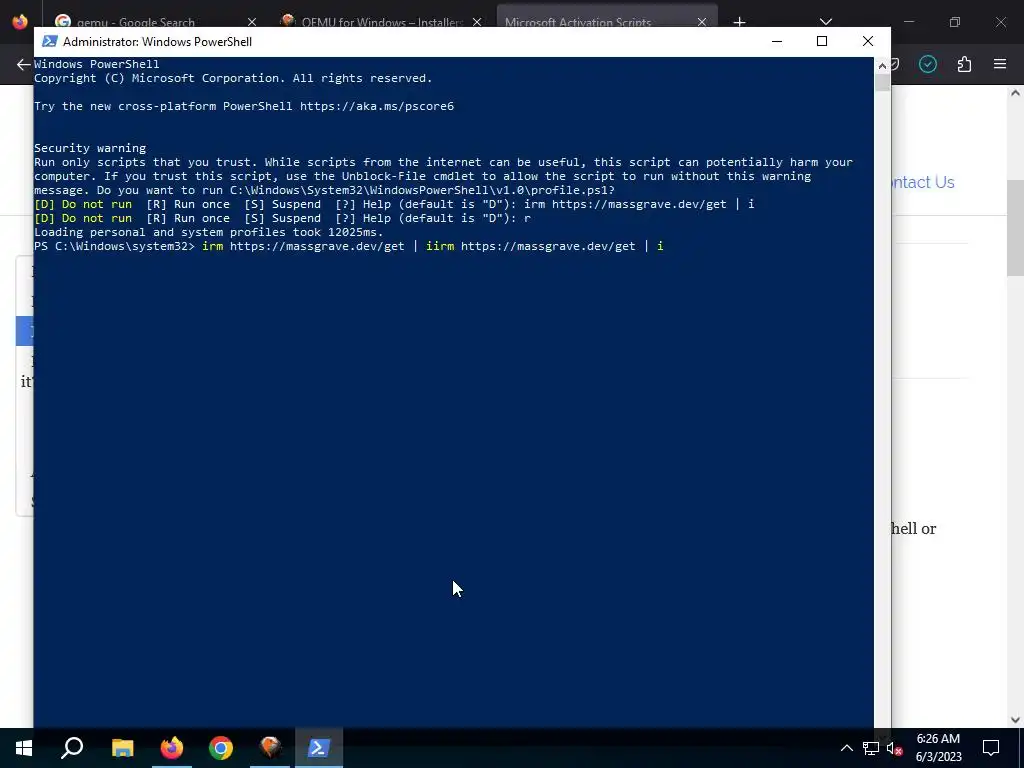Viewport: 1024px width, 768px height.
Task: Maximize the PowerShell window
Action: [822, 41]
